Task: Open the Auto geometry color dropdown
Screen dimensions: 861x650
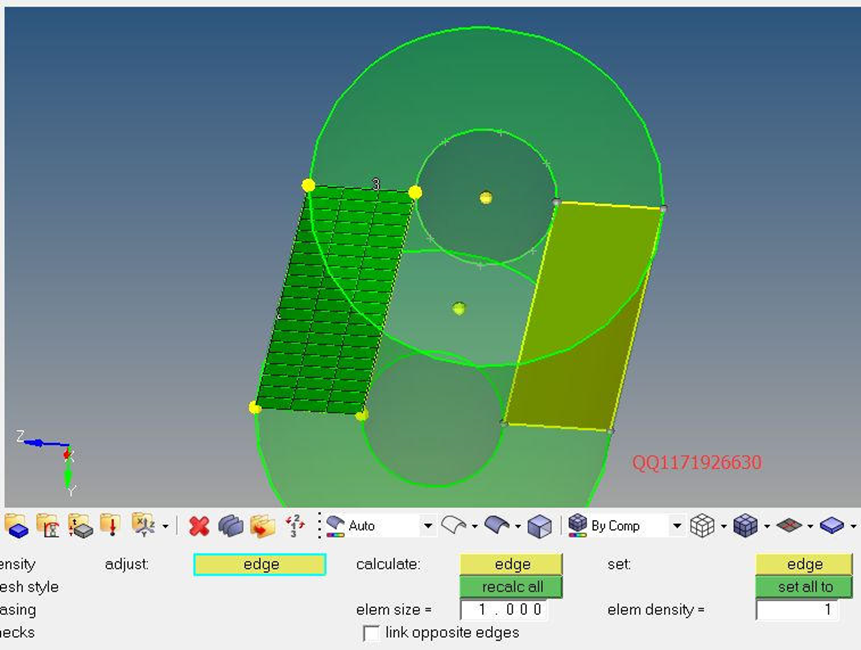Action: click(428, 526)
